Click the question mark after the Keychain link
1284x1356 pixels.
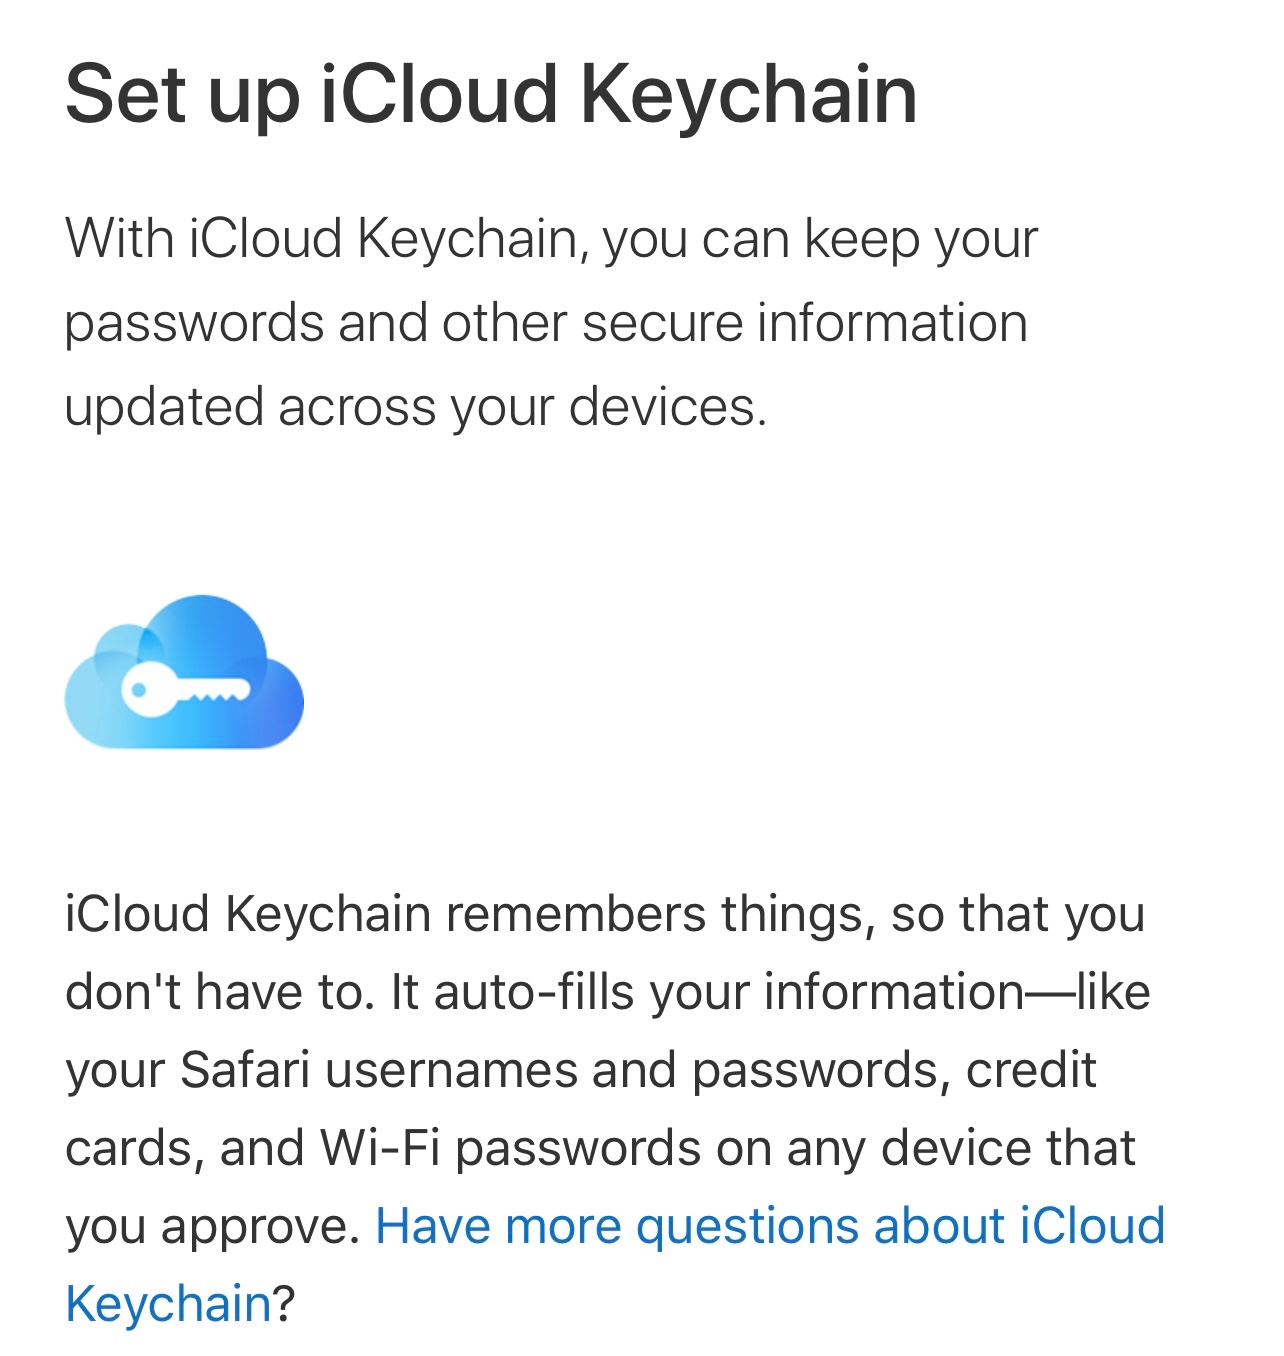click(x=284, y=1304)
